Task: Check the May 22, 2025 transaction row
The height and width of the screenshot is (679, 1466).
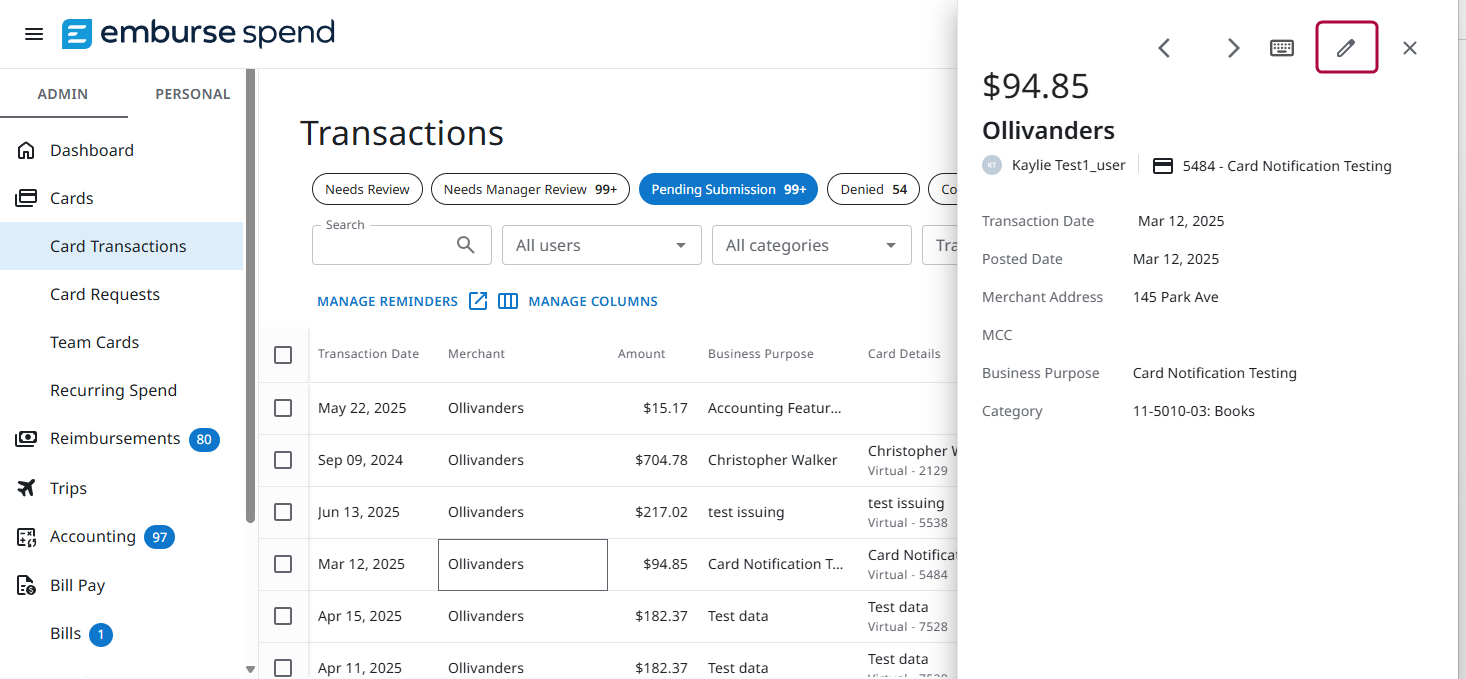Action: [283, 408]
